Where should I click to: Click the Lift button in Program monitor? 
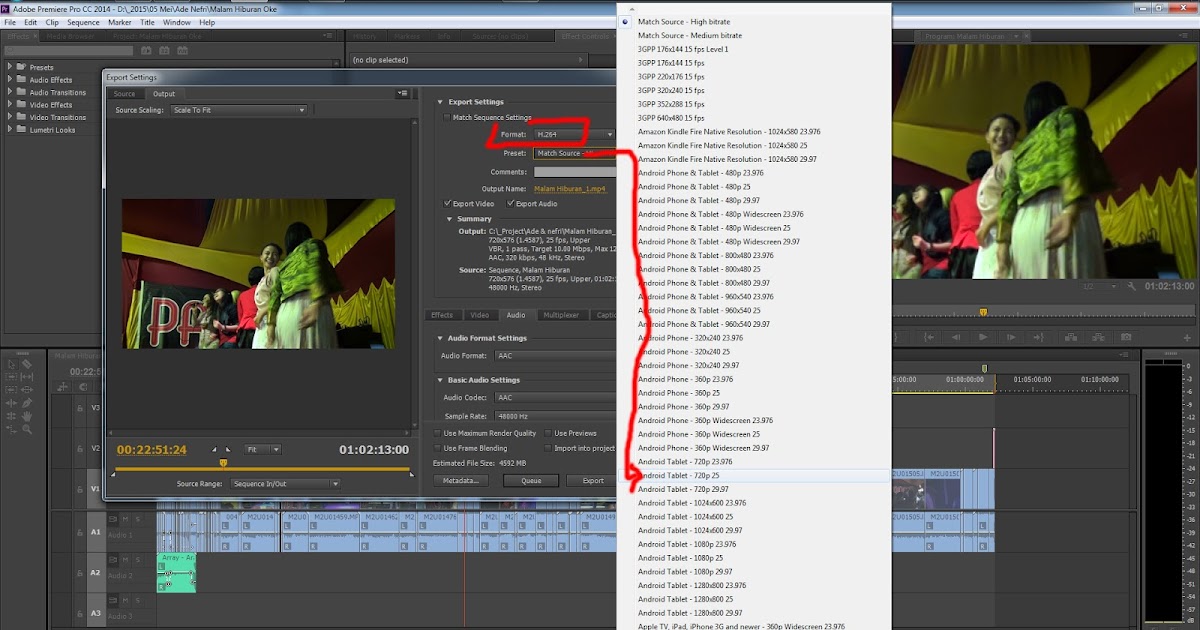click(x=1071, y=337)
